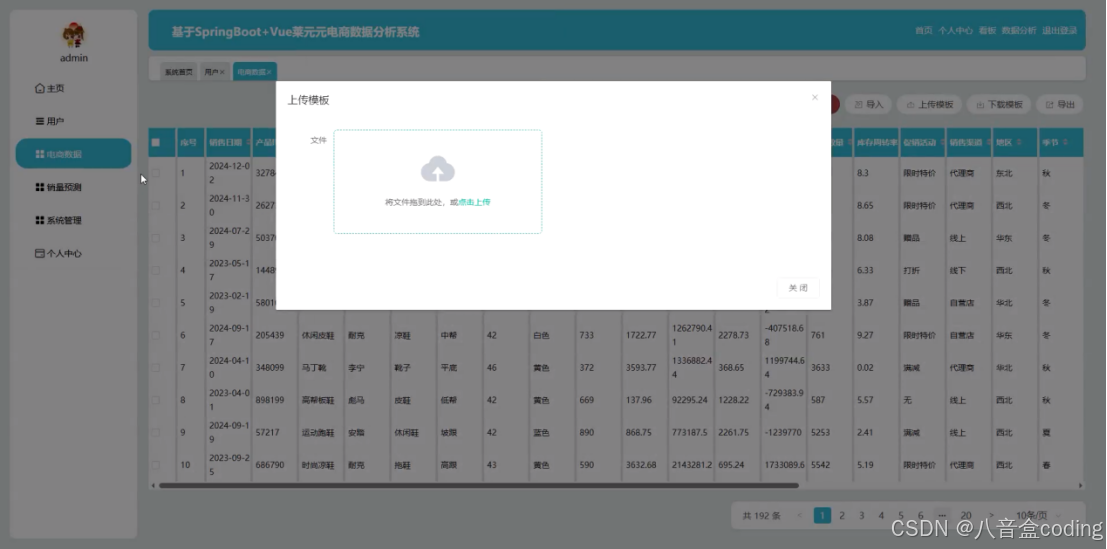Click the previous page arrow
This screenshot has width=1107, height=549.
(x=799, y=515)
